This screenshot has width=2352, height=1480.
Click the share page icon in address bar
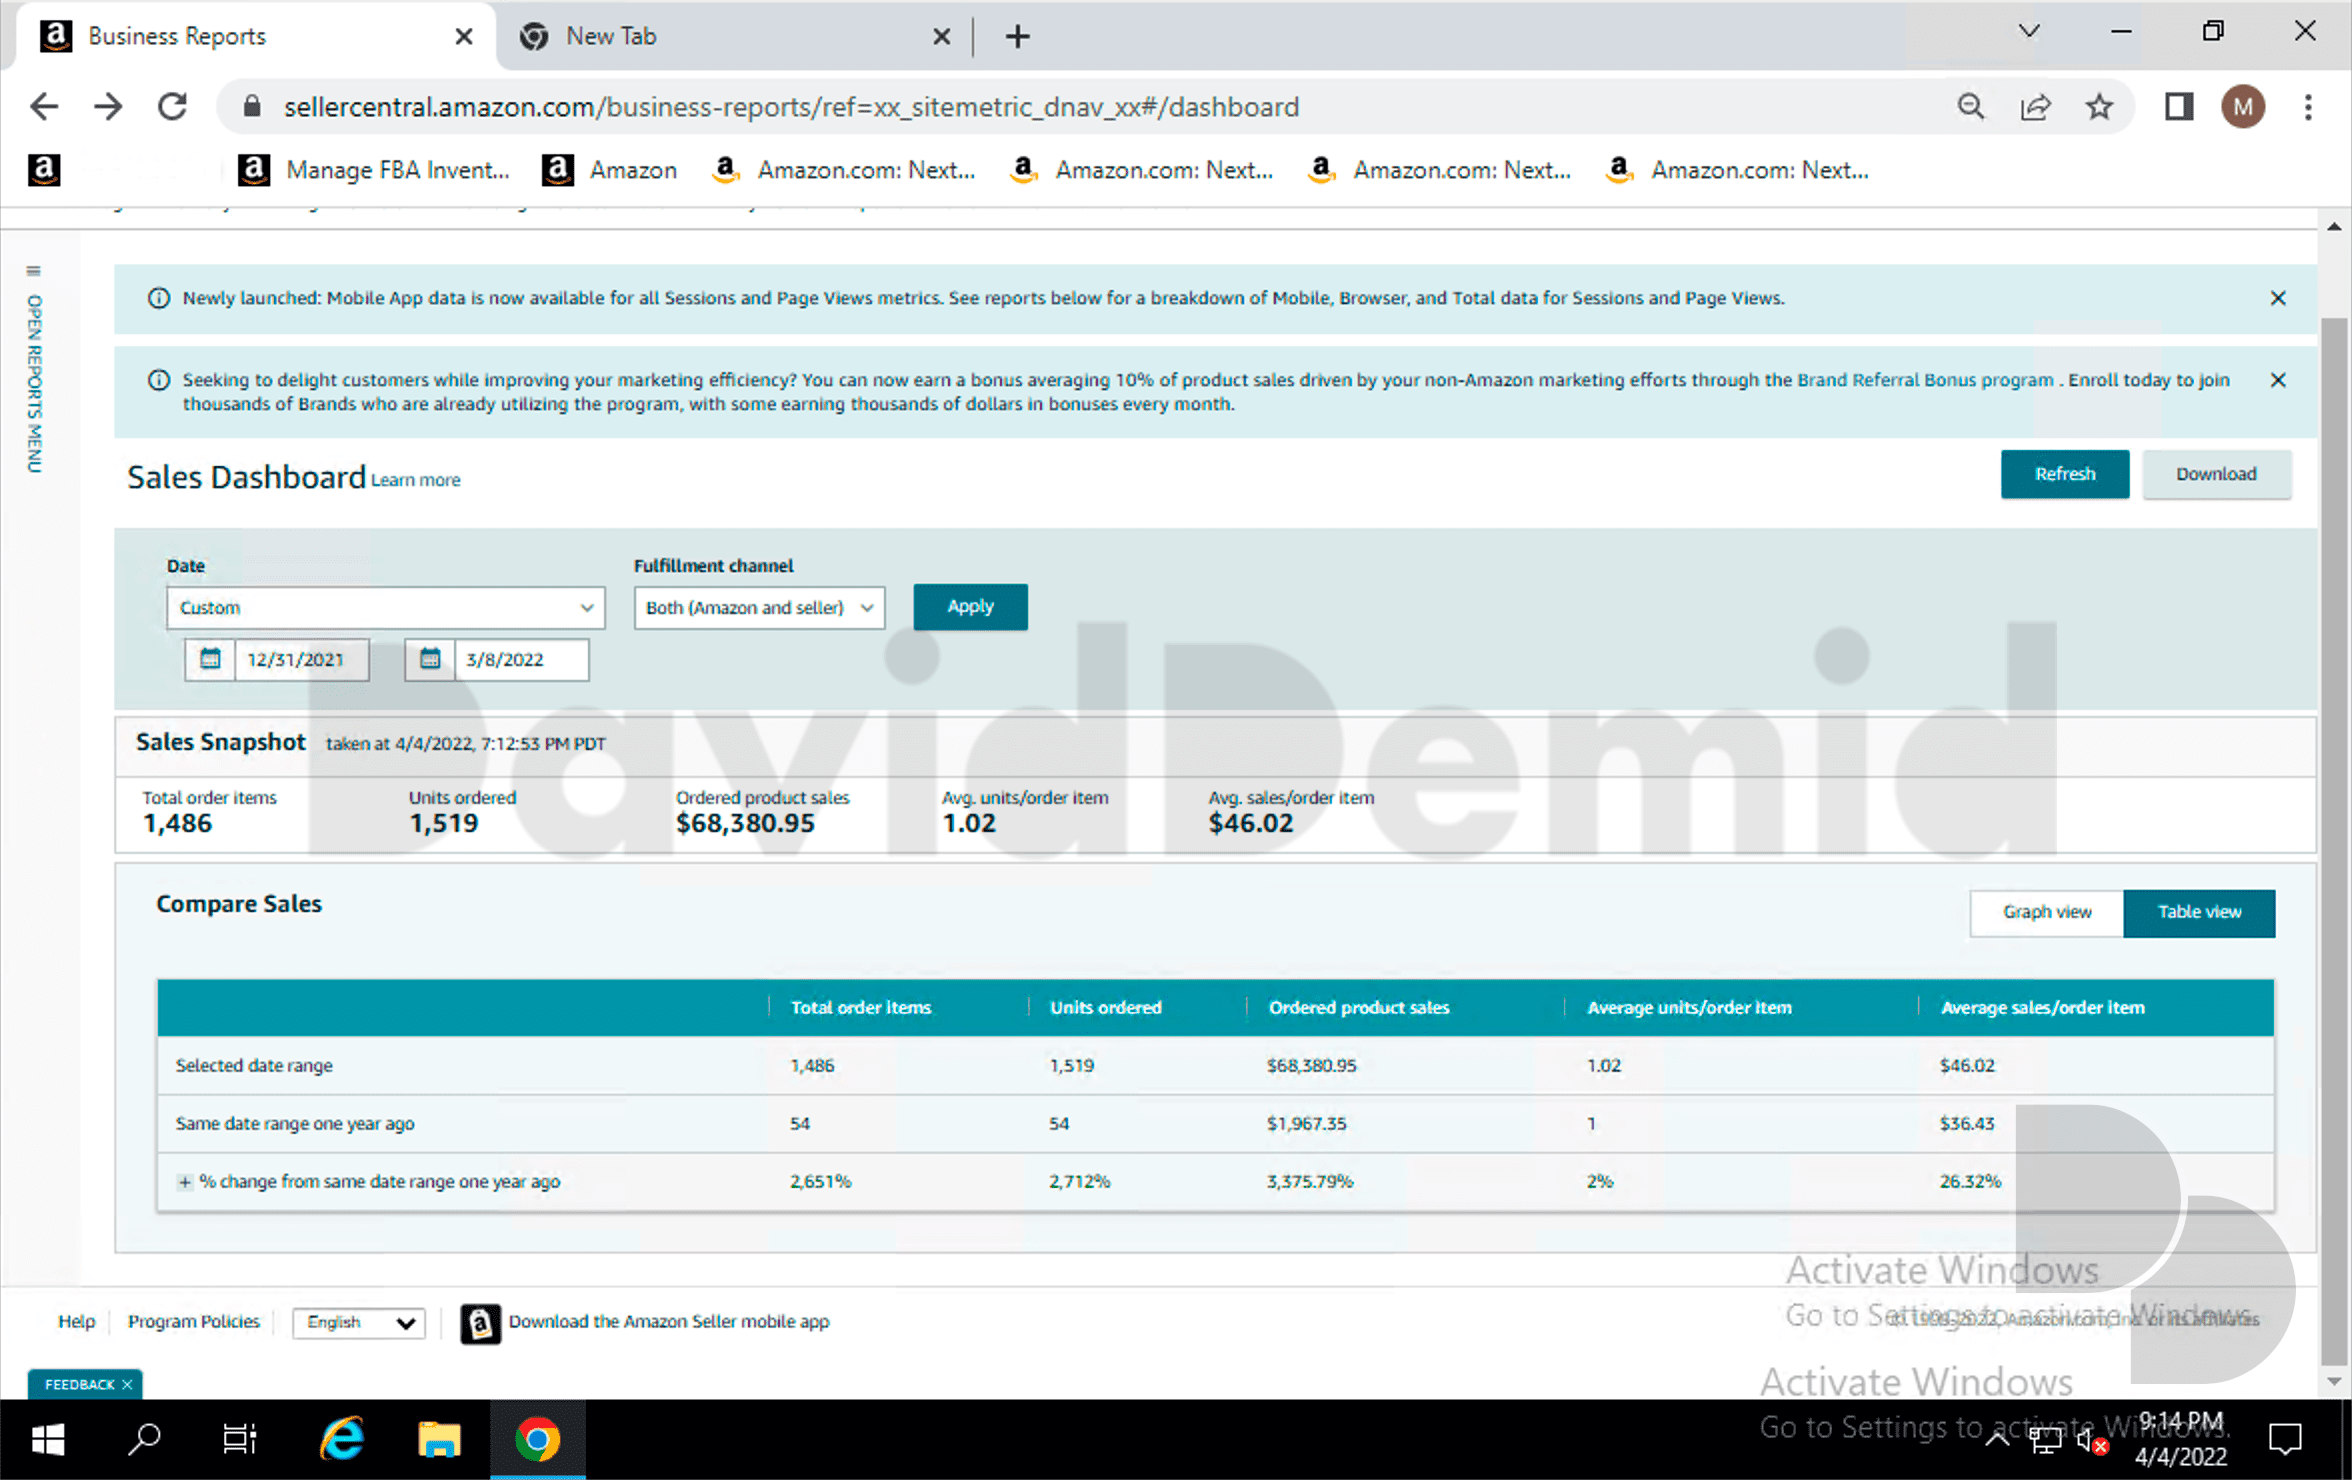point(2035,107)
